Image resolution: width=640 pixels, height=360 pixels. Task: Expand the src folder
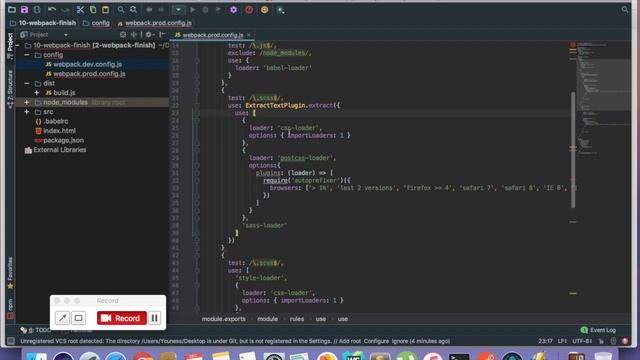click(x=27, y=112)
